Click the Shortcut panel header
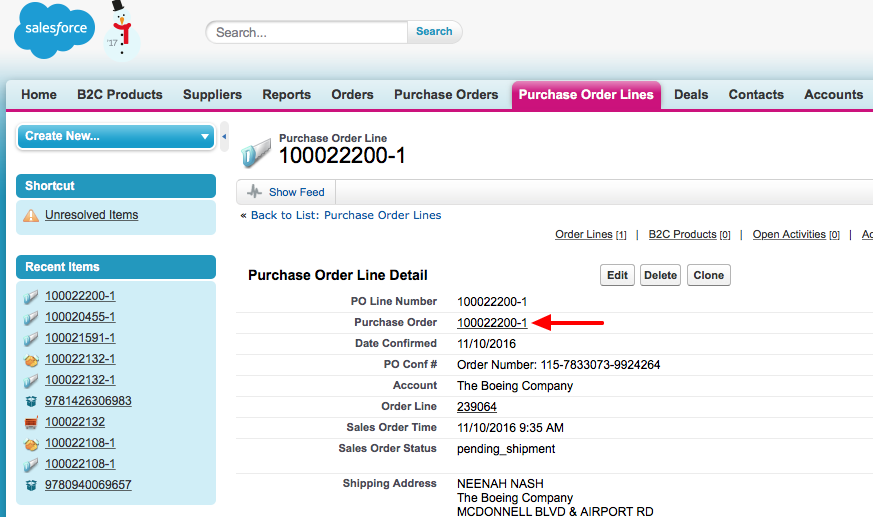The width and height of the screenshot is (873, 517). point(116,186)
